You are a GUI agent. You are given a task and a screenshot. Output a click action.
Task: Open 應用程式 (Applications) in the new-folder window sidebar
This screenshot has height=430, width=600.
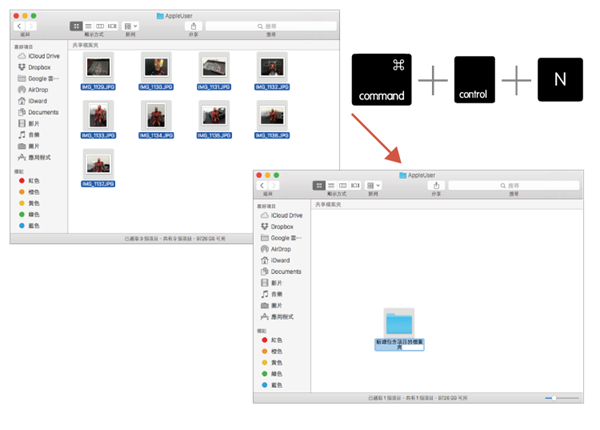277,317
